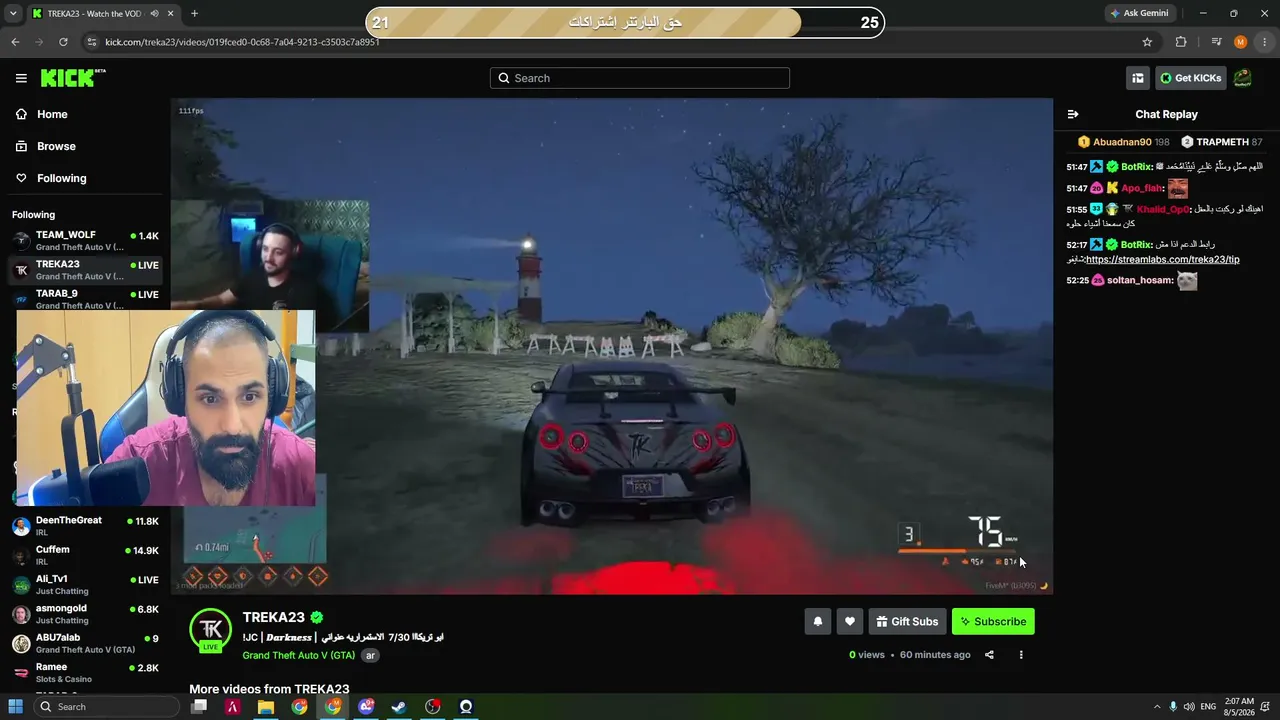Bookmark this page with the star icon
Viewport: 1280px width, 720px height.
tap(1147, 42)
